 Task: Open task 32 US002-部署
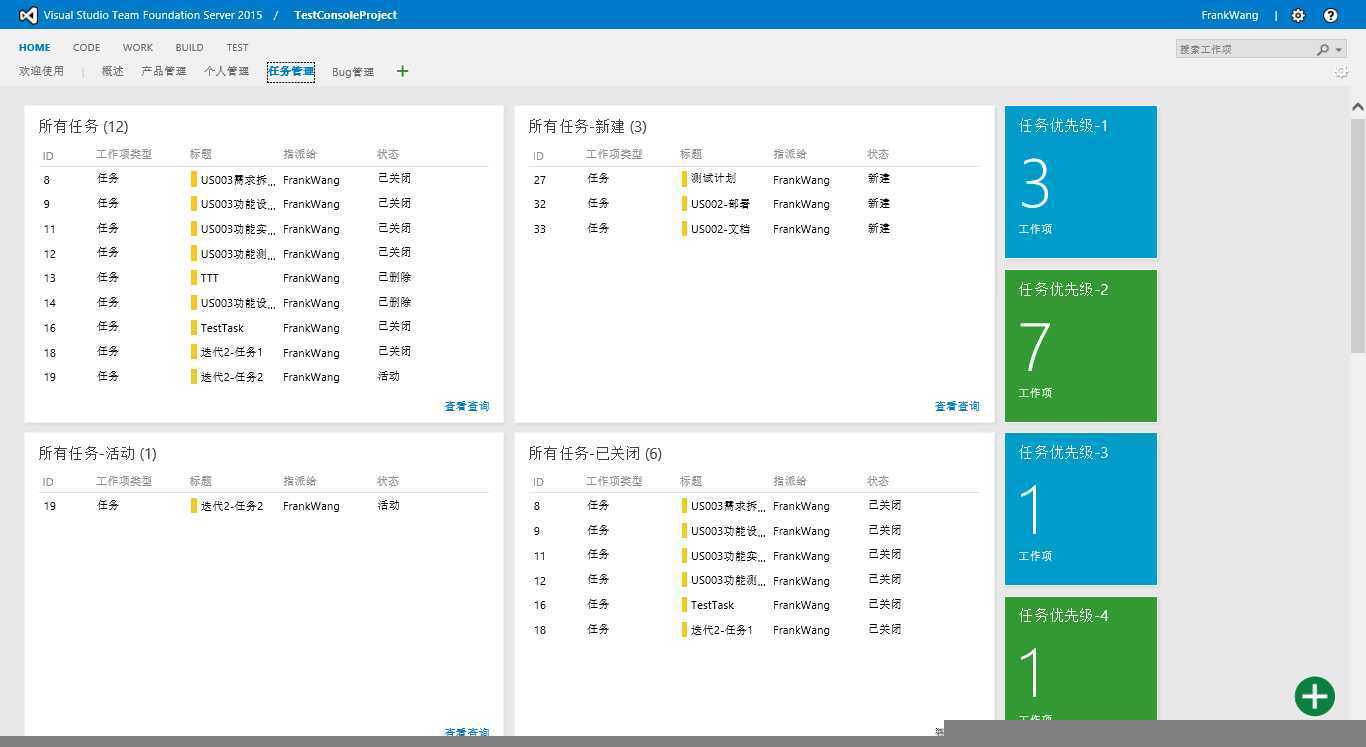click(720, 204)
